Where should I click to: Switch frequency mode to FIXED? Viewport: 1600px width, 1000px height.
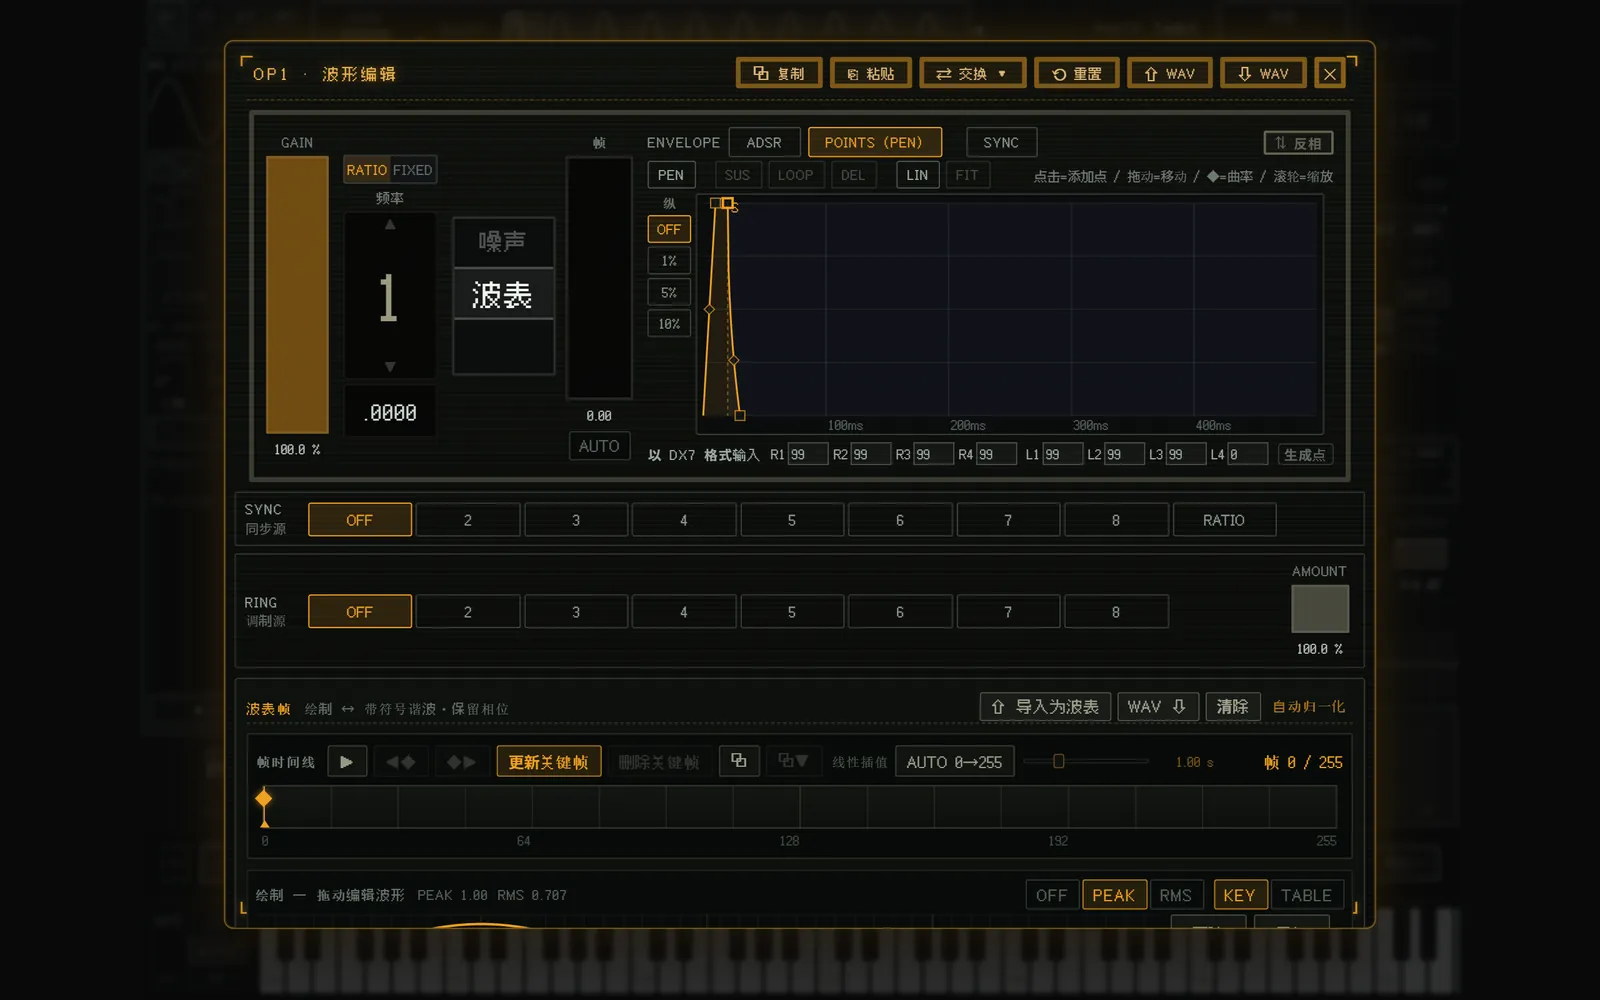point(412,170)
